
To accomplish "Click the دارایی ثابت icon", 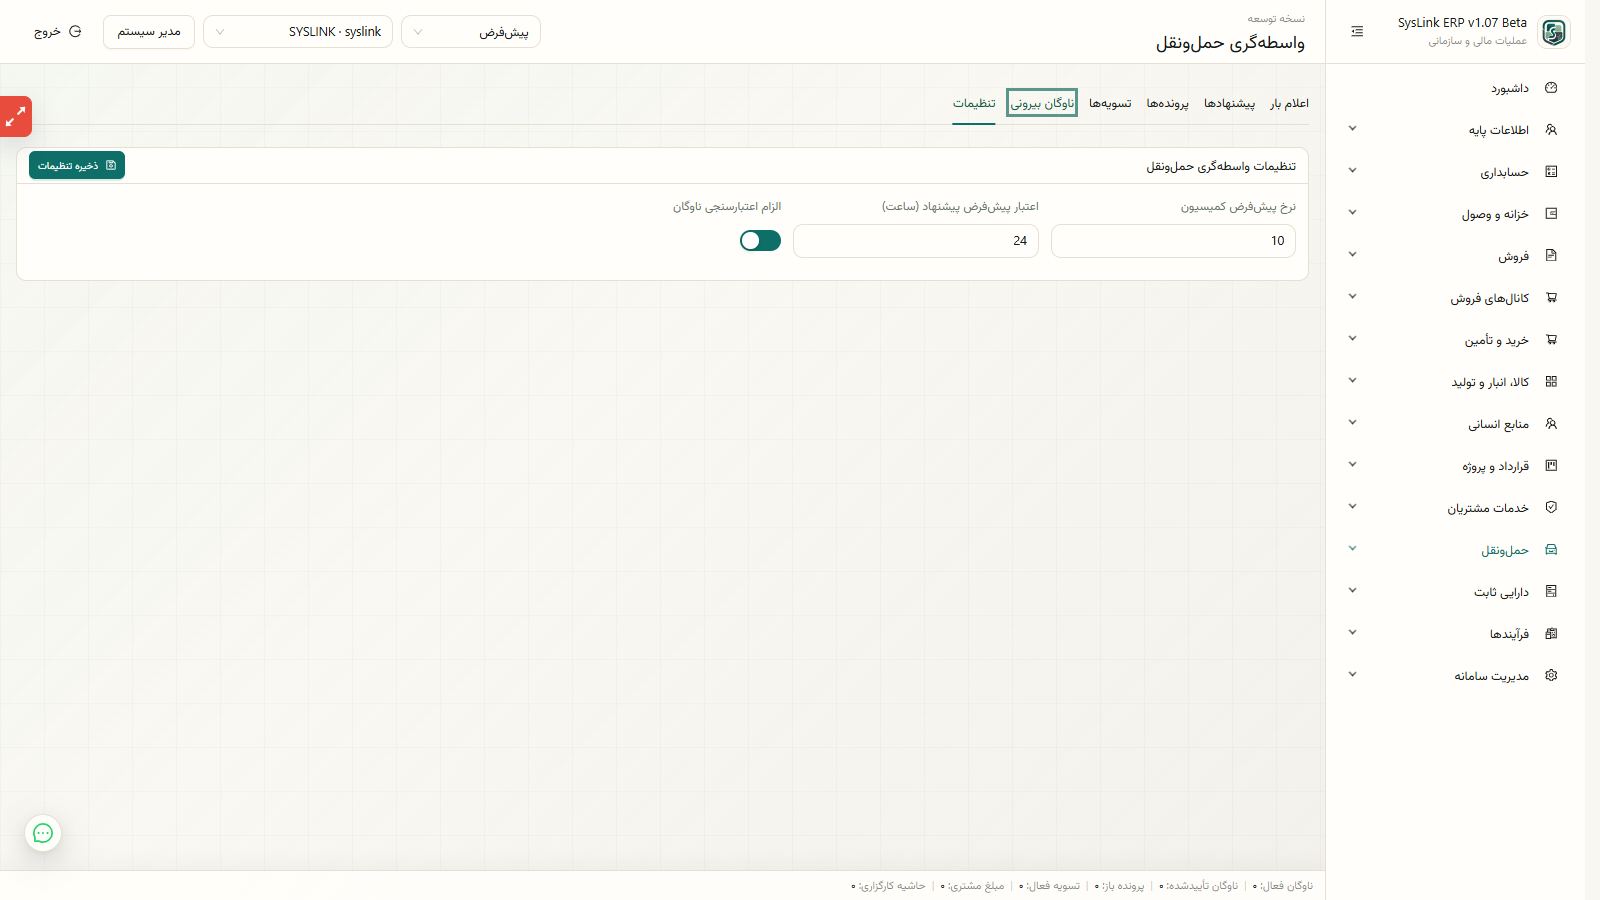I will pyautogui.click(x=1551, y=592).
